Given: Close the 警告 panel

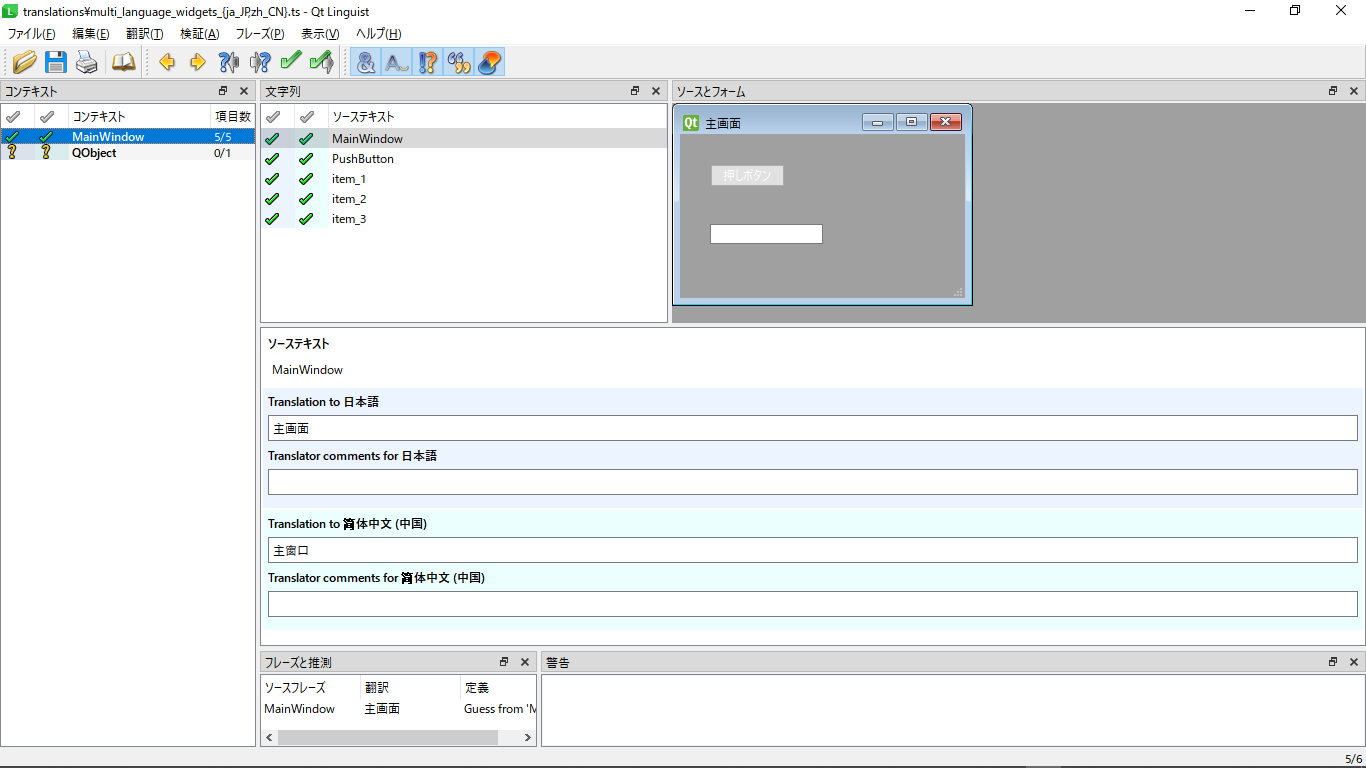Looking at the screenshot, I should tap(1354, 662).
